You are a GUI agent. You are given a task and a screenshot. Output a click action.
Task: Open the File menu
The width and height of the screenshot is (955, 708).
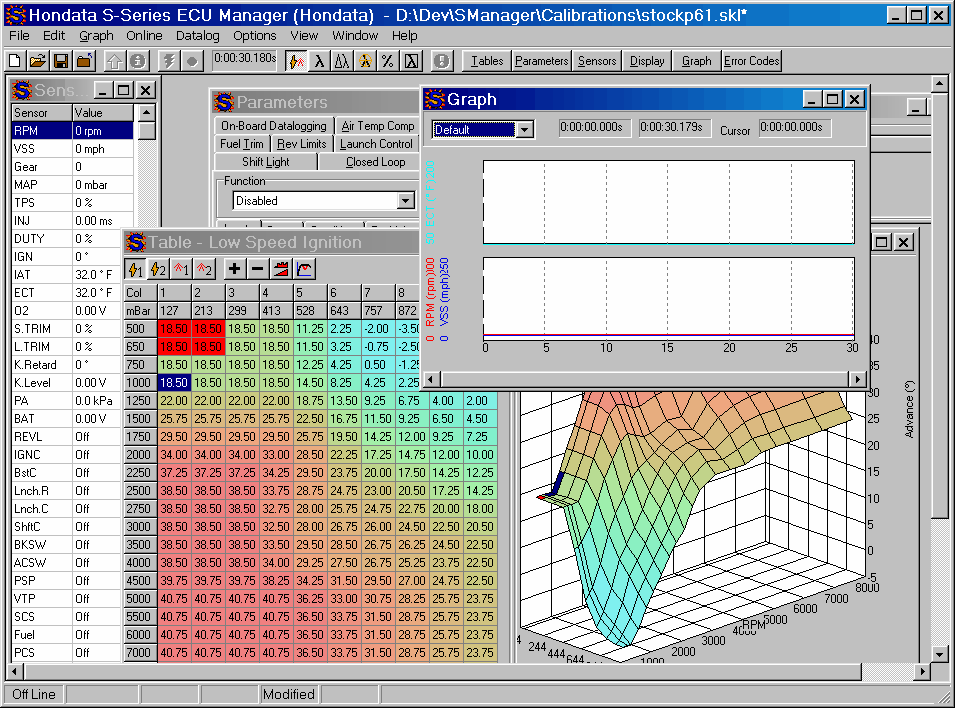(19, 35)
